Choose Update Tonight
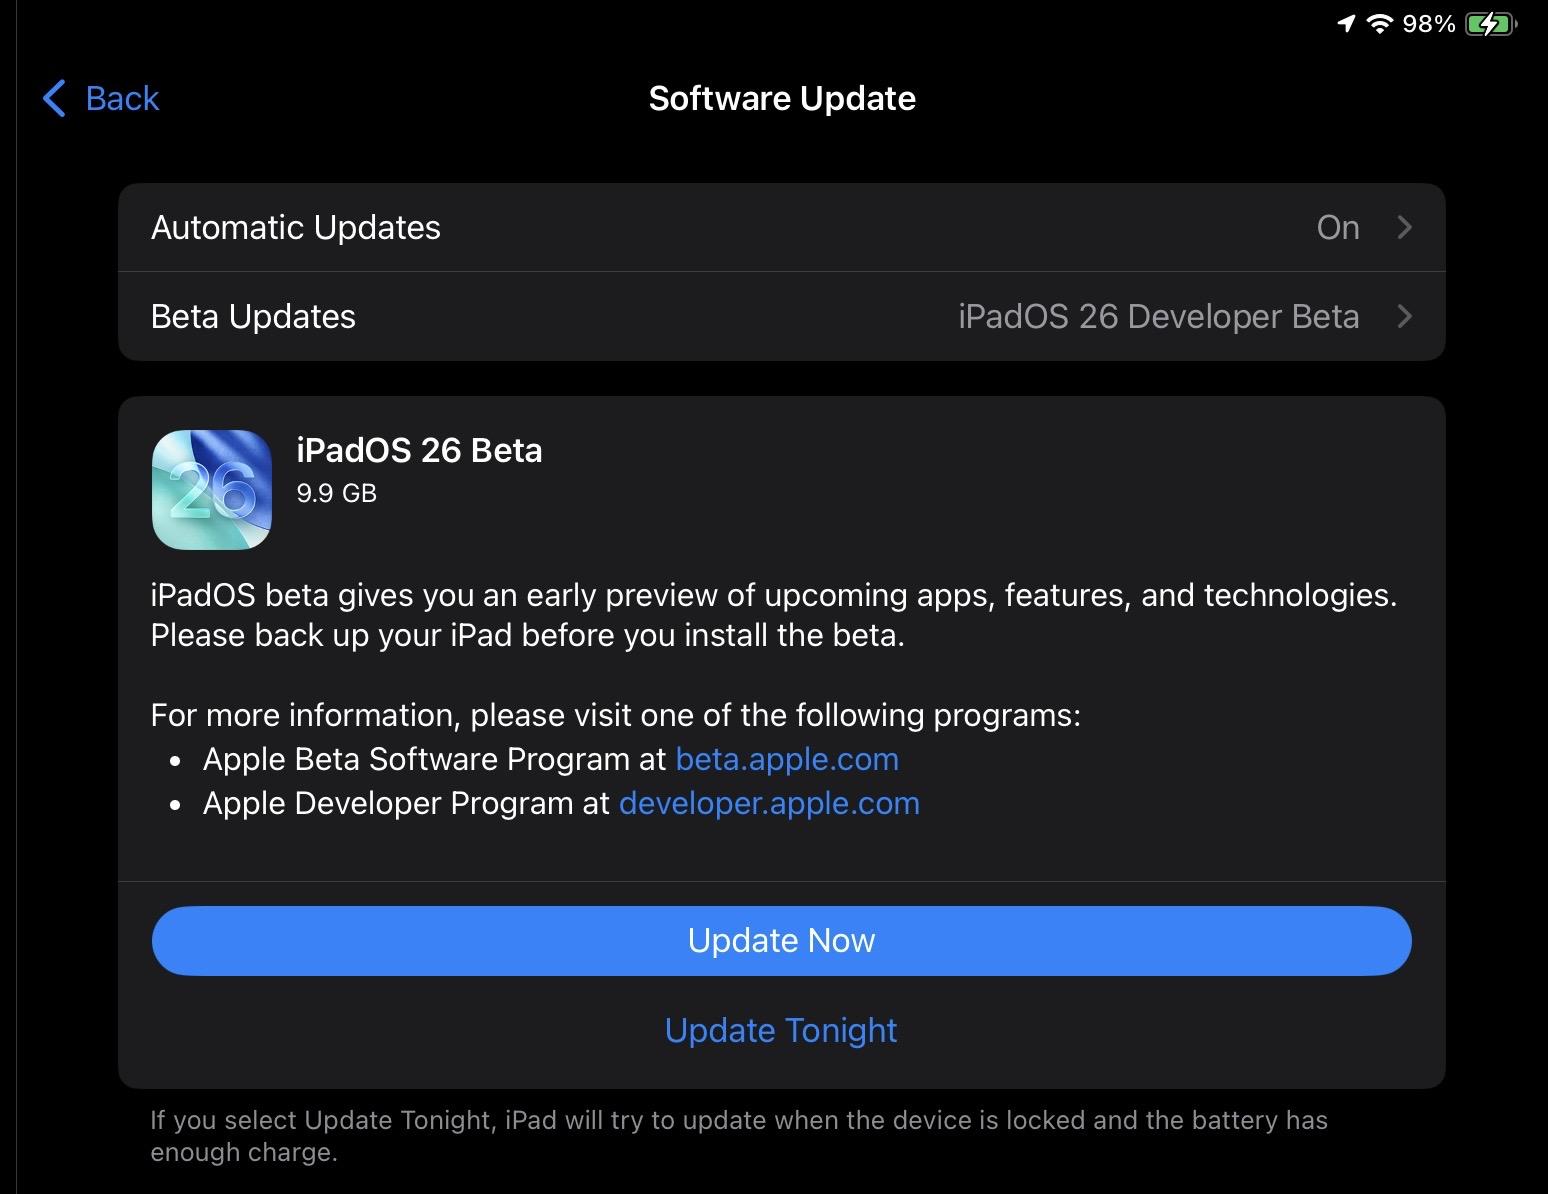 (x=781, y=1030)
